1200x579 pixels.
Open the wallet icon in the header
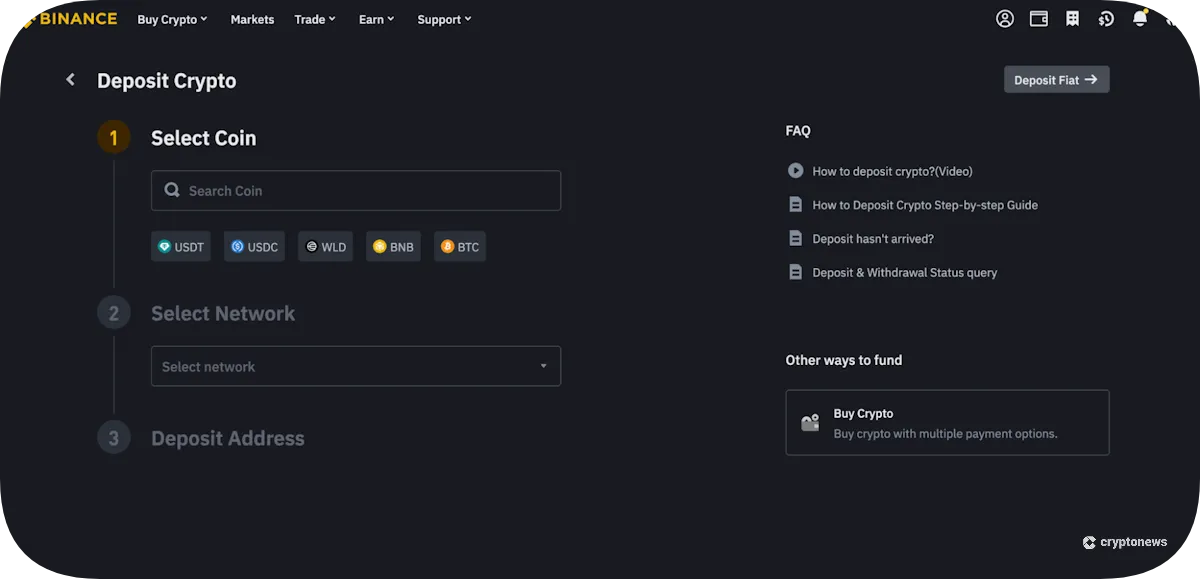(x=1038, y=18)
